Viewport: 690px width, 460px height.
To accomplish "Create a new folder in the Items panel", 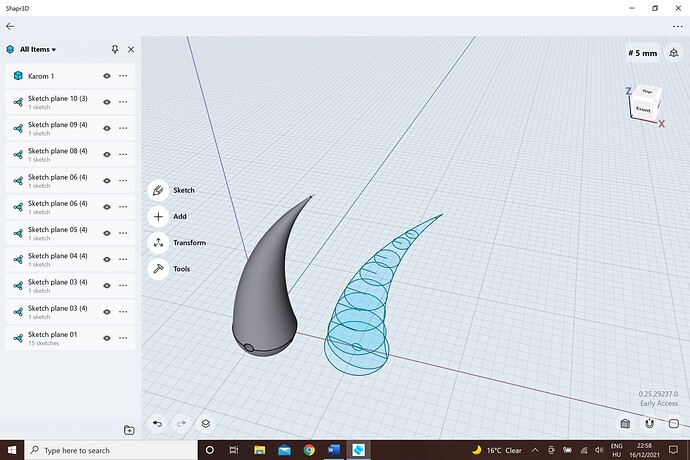I will [129, 430].
